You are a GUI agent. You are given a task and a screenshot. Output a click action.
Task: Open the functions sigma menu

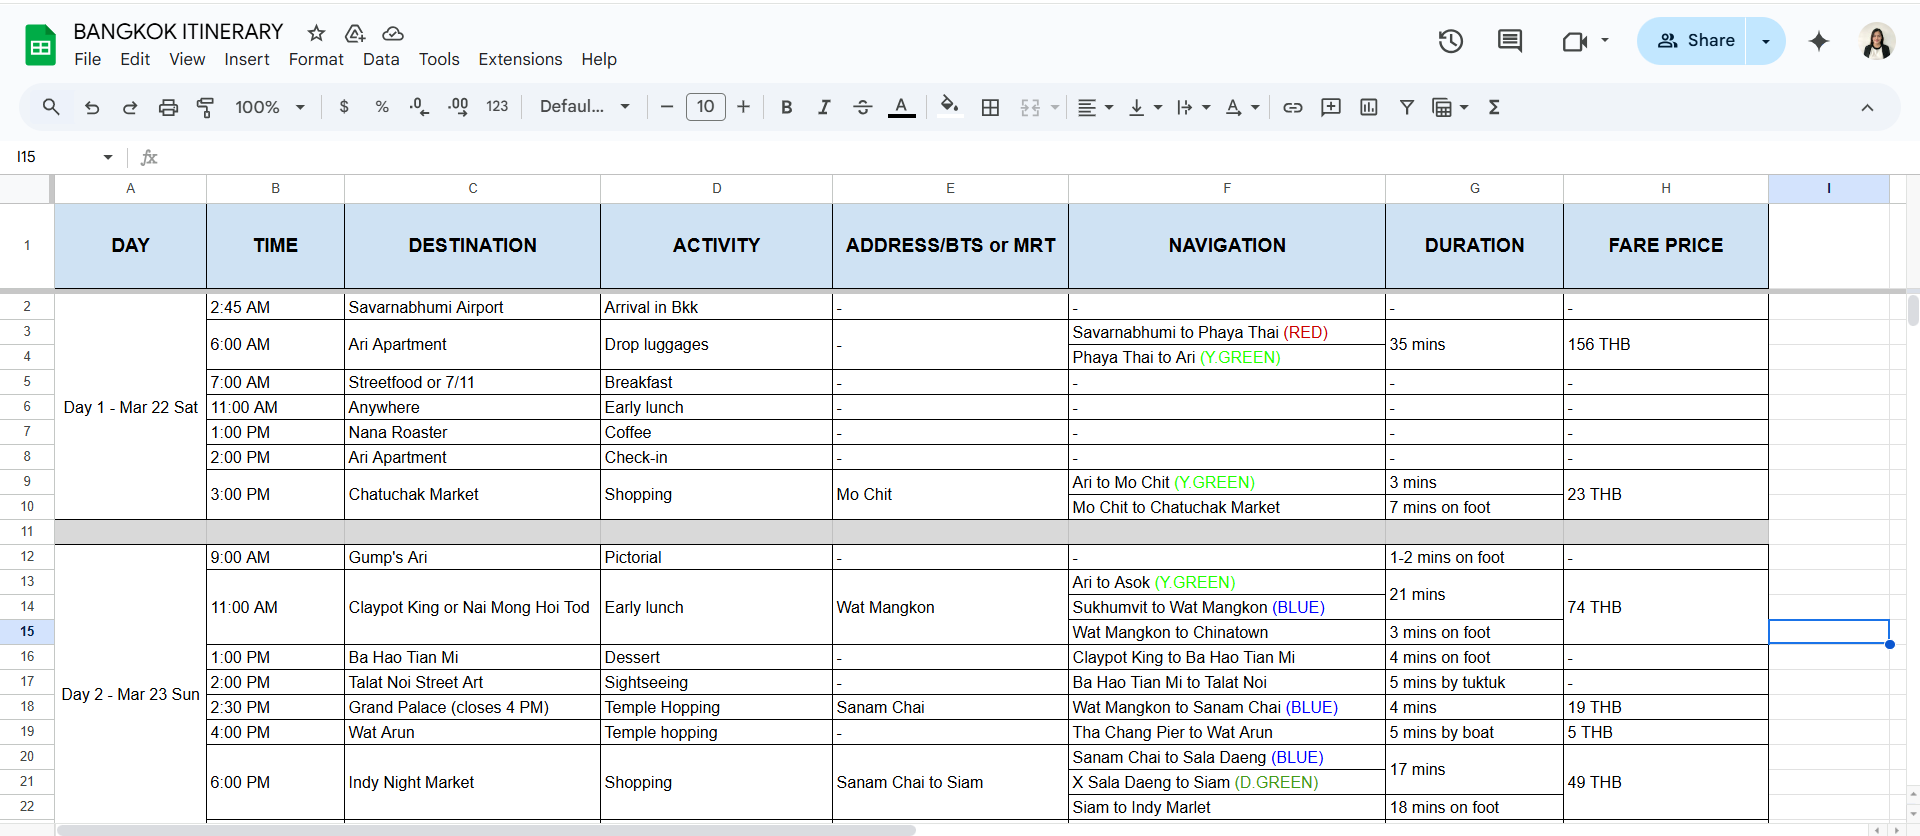(1494, 107)
